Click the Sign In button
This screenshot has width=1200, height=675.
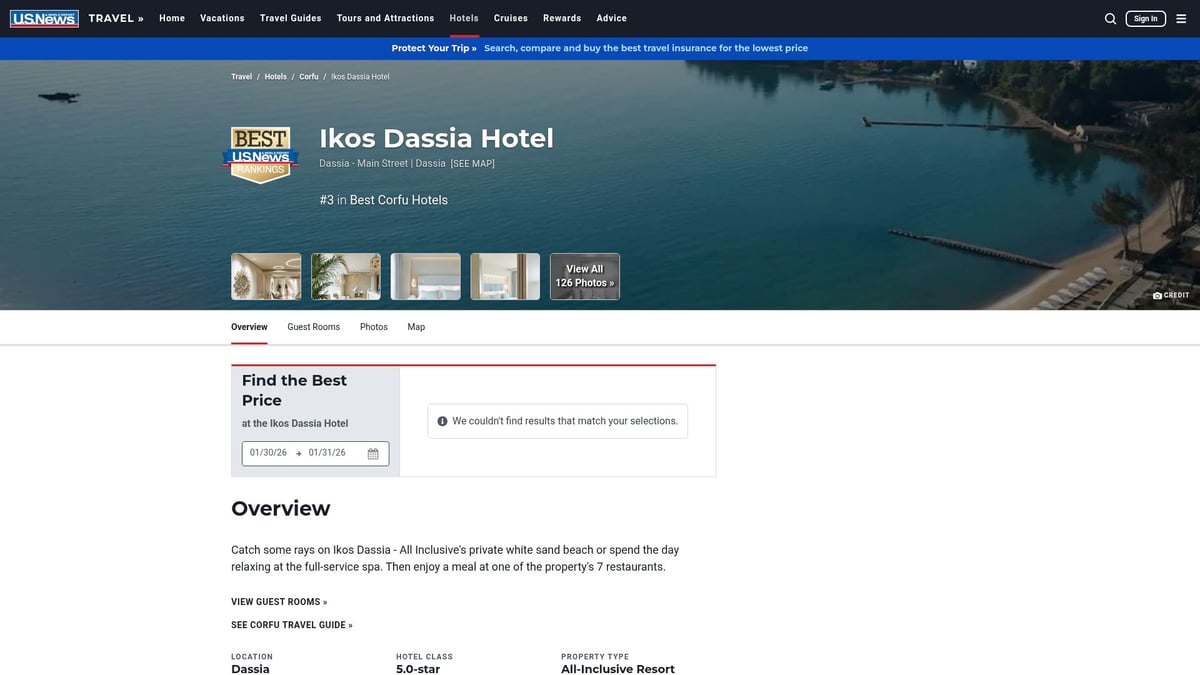pos(1145,17)
